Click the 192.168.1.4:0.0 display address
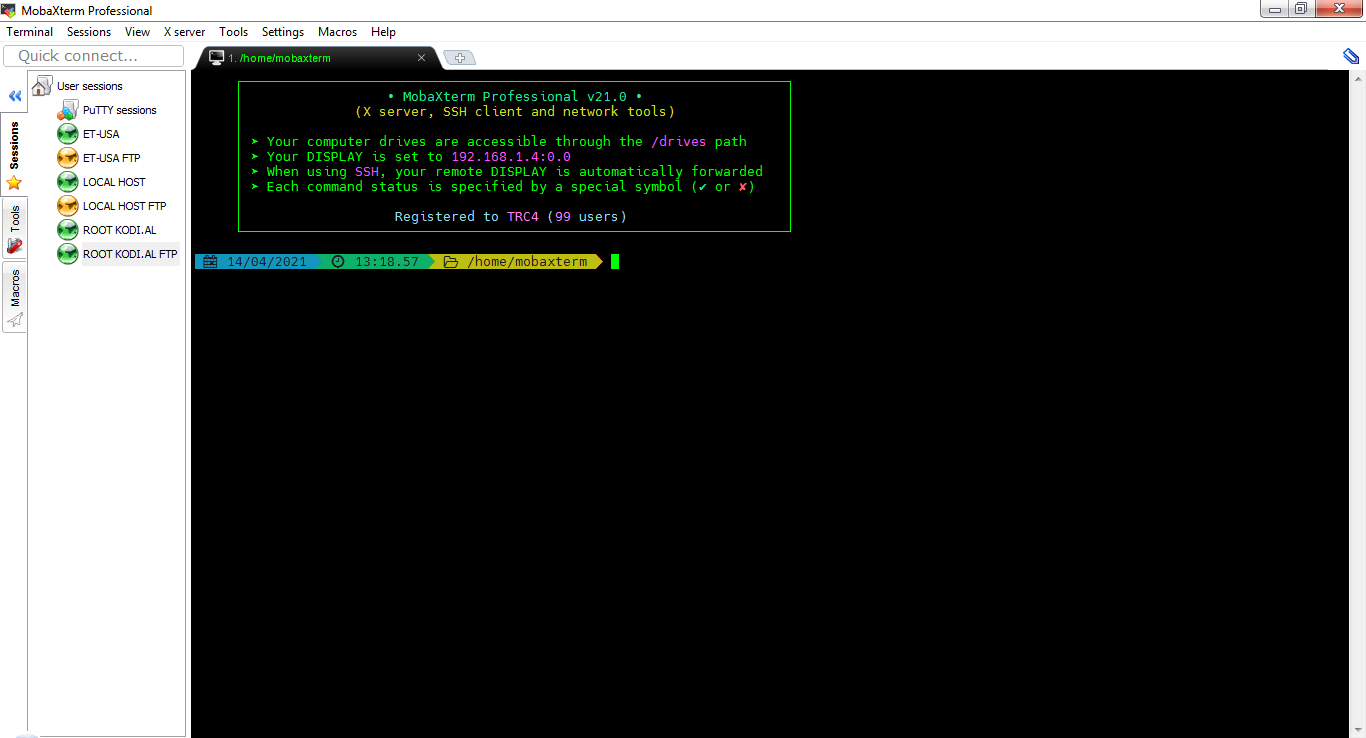The height and width of the screenshot is (738, 1366). click(x=511, y=157)
